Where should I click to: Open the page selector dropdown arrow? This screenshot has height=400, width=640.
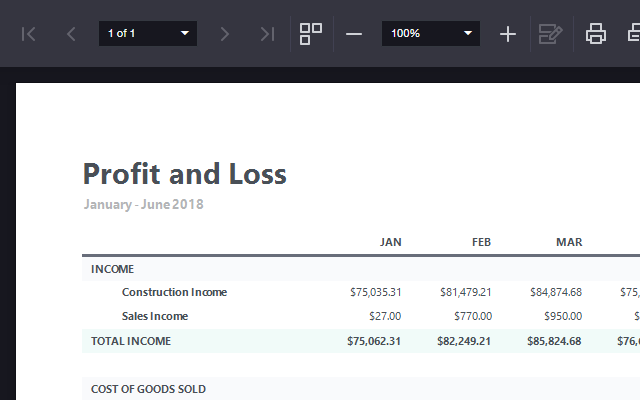(x=184, y=34)
